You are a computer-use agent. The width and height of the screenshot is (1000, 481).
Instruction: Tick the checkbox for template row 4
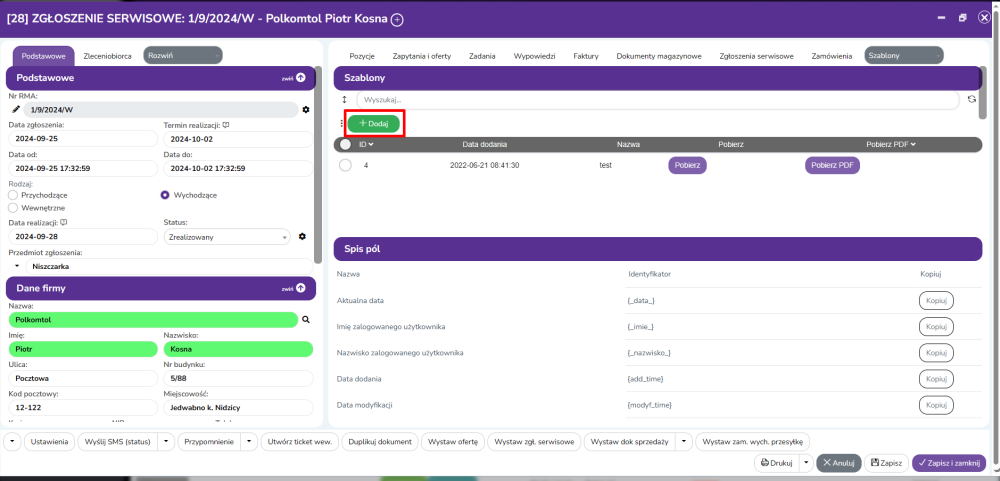click(346, 165)
